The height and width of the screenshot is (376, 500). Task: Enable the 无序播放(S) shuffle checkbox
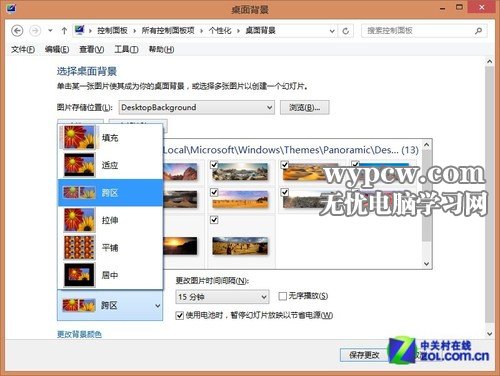pyautogui.click(x=282, y=296)
